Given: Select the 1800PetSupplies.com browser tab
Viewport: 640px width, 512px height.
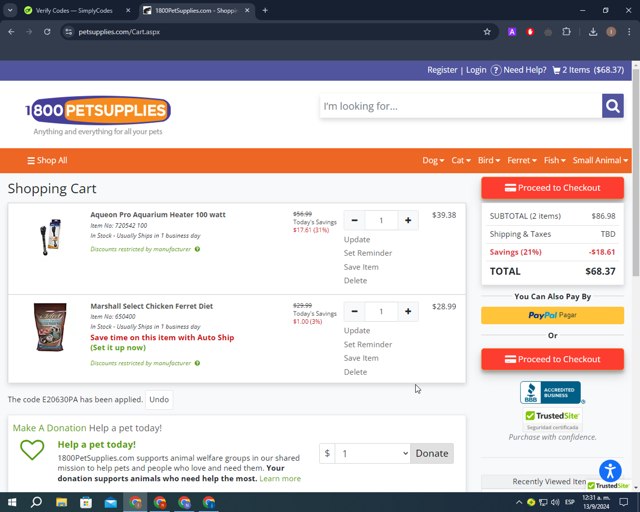Looking at the screenshot, I should click(196, 11).
